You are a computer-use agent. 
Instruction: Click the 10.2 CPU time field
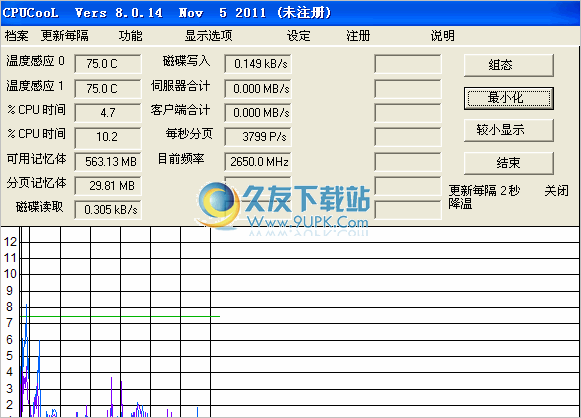[x=108, y=137]
